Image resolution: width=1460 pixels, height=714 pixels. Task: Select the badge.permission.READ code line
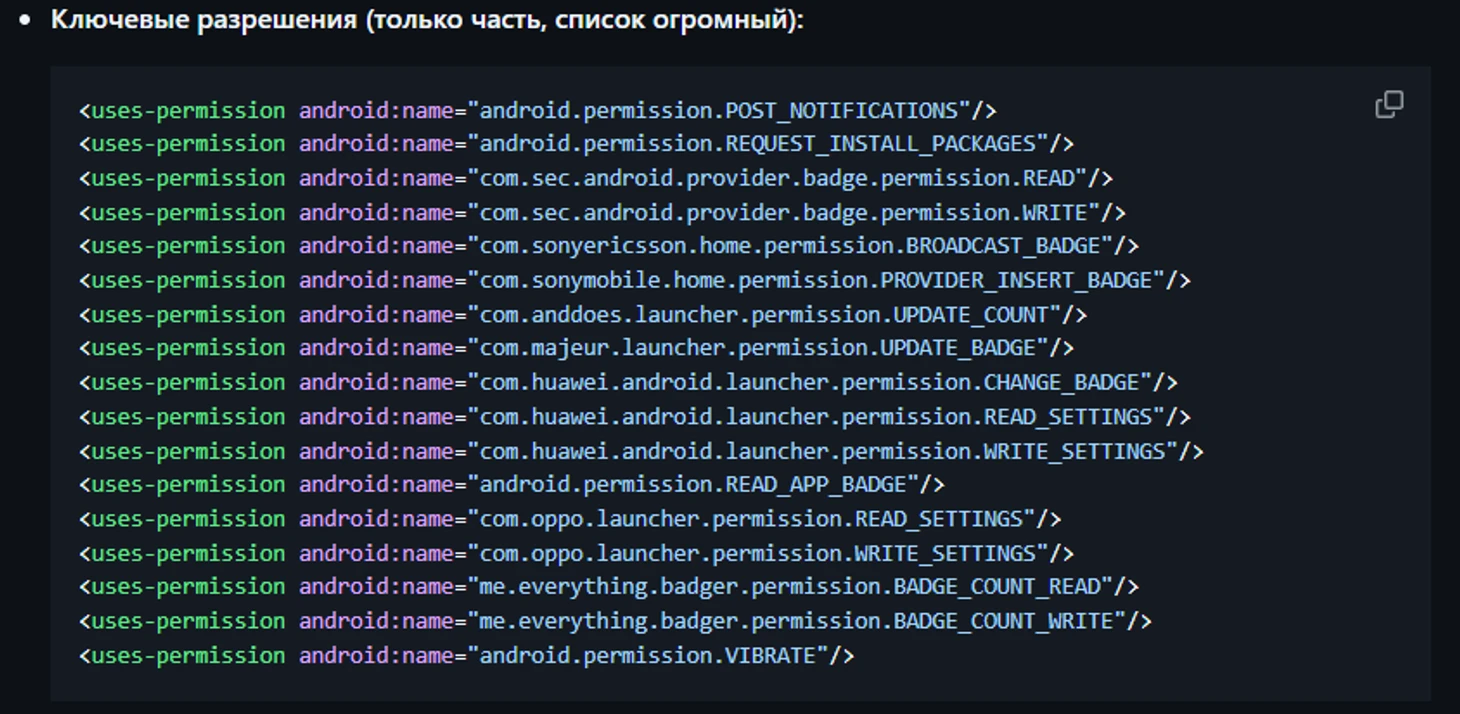click(595, 178)
